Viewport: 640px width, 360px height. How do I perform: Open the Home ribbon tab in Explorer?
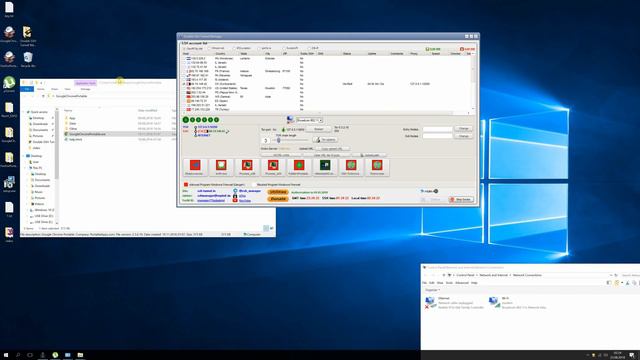coord(41,89)
